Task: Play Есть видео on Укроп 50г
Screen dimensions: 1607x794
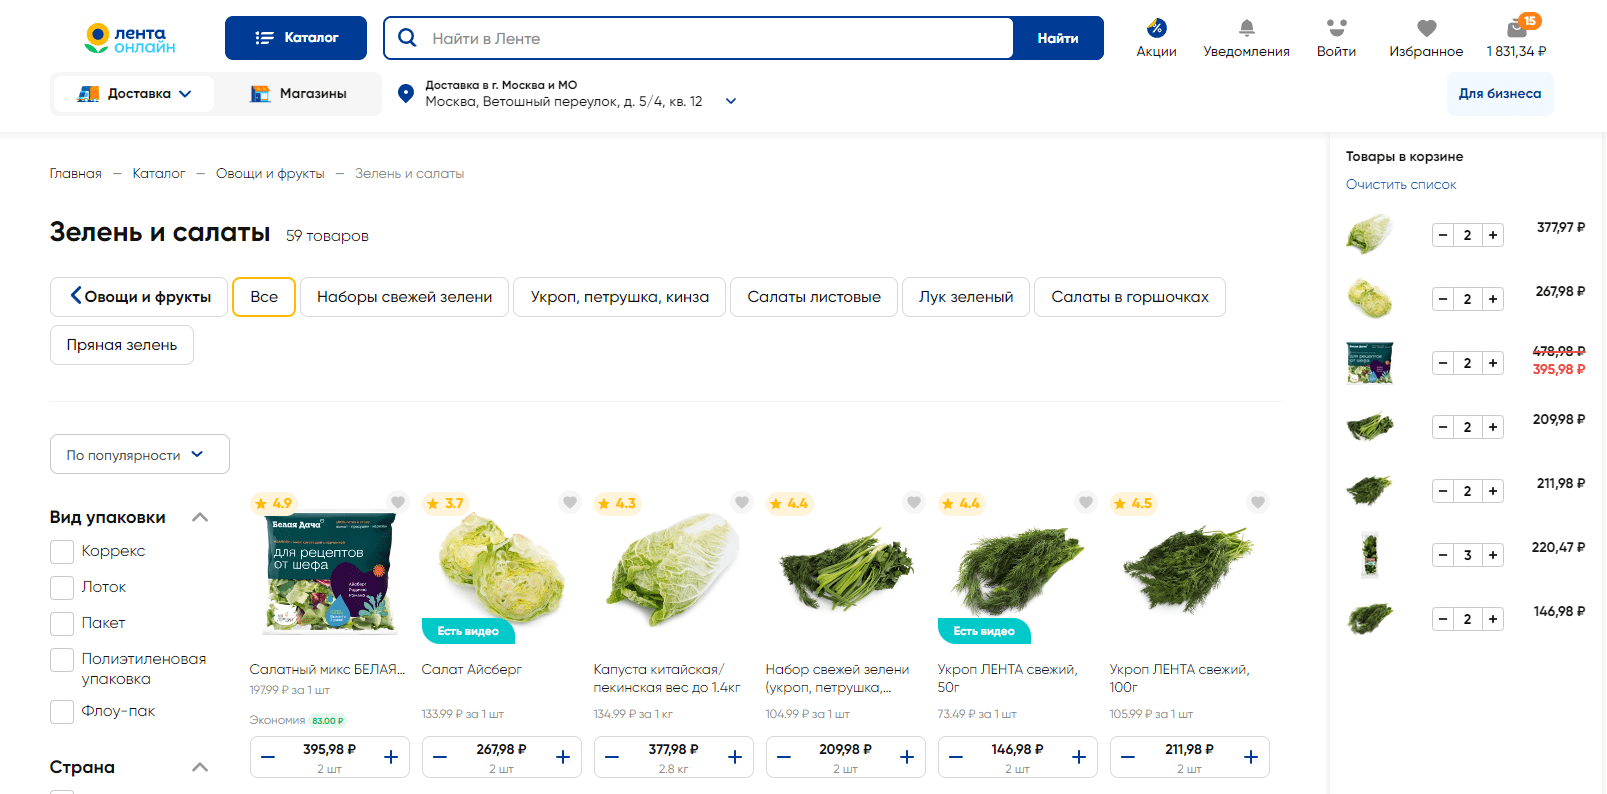Action: point(984,631)
